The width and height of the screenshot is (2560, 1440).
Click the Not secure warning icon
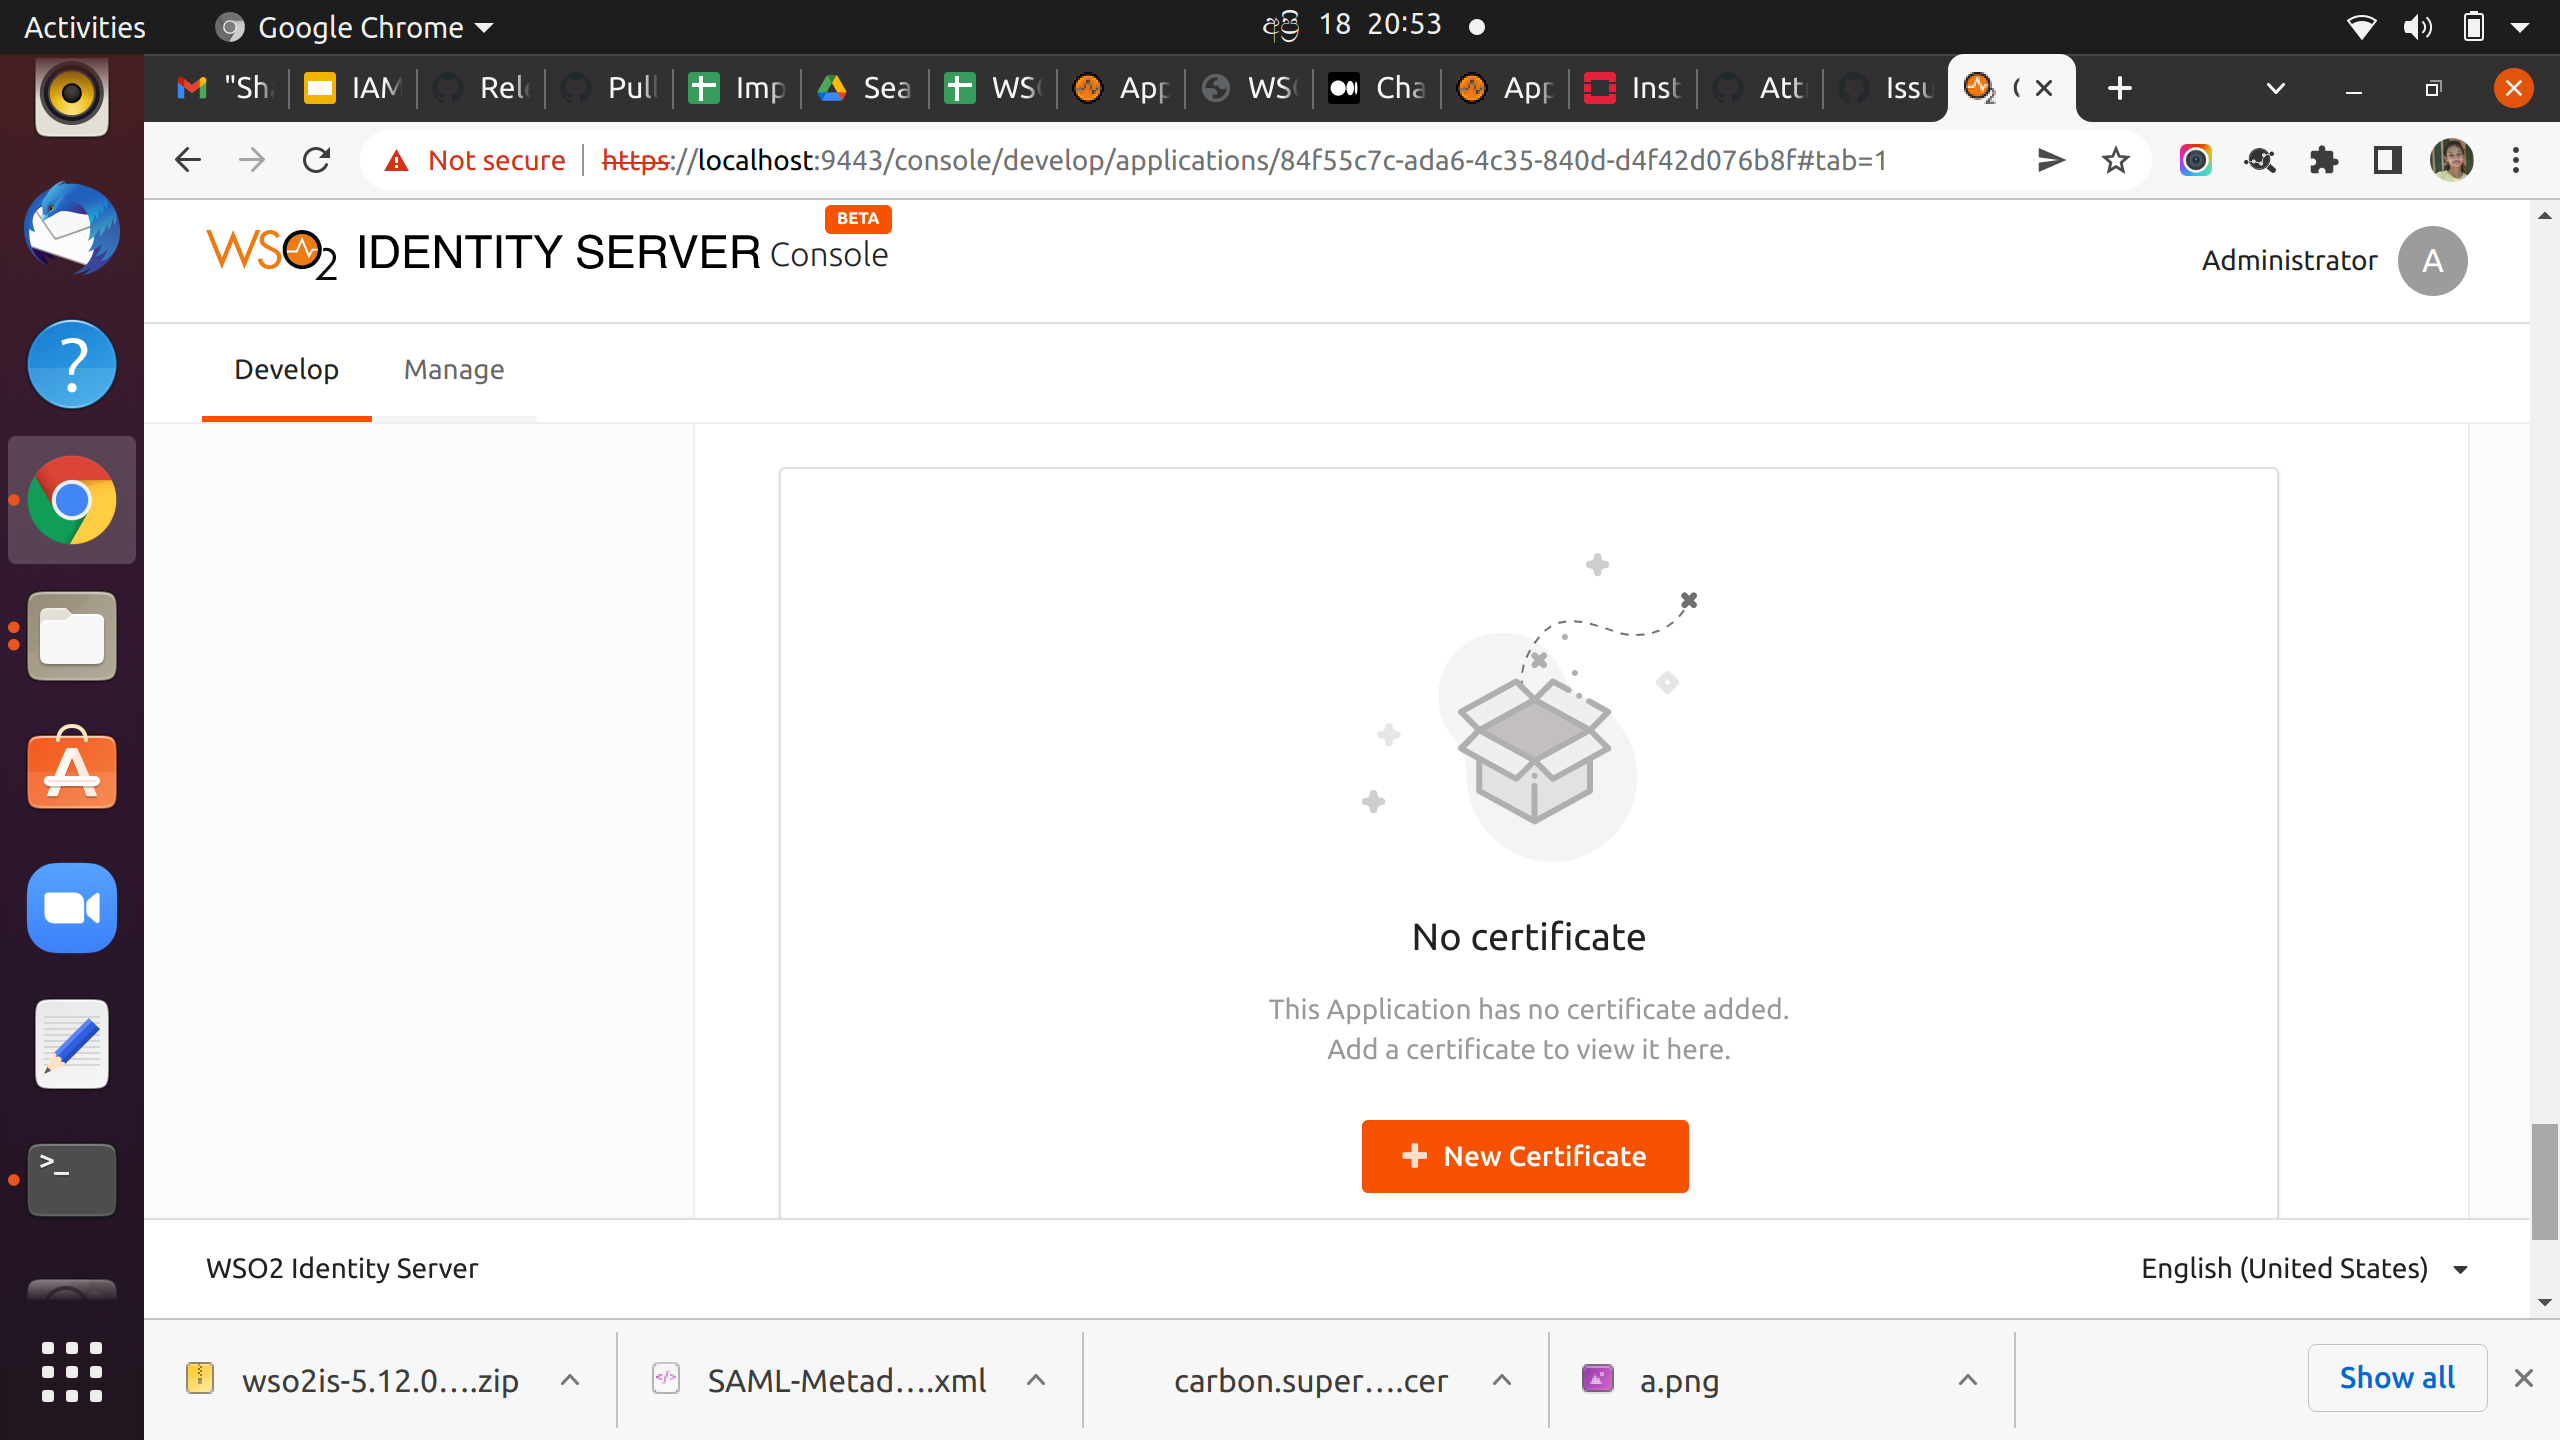coord(397,160)
